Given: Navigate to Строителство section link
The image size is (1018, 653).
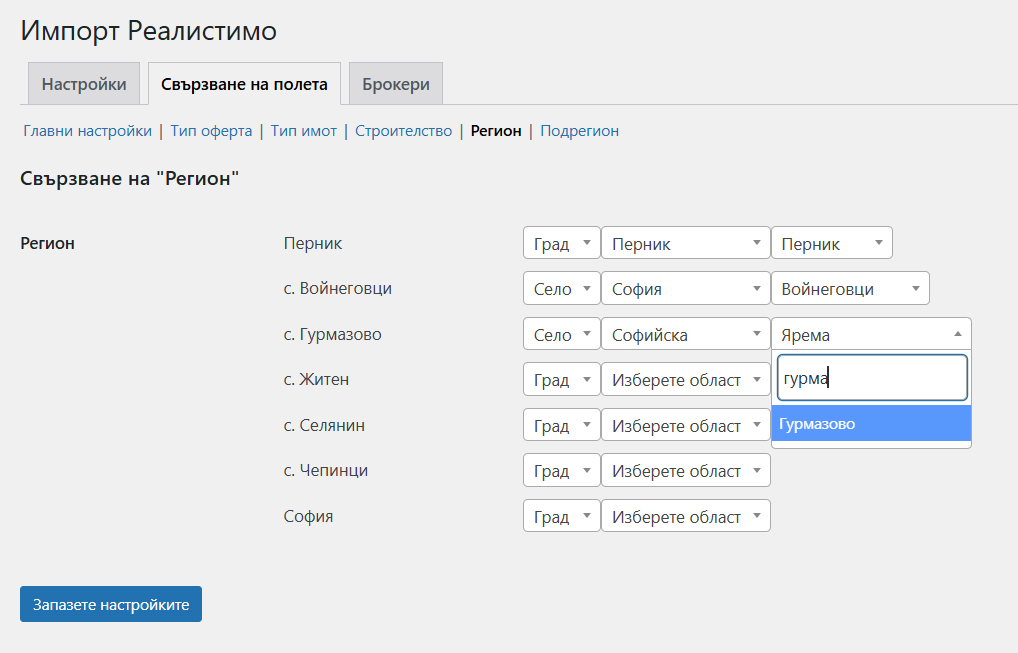Looking at the screenshot, I should coord(403,131).
